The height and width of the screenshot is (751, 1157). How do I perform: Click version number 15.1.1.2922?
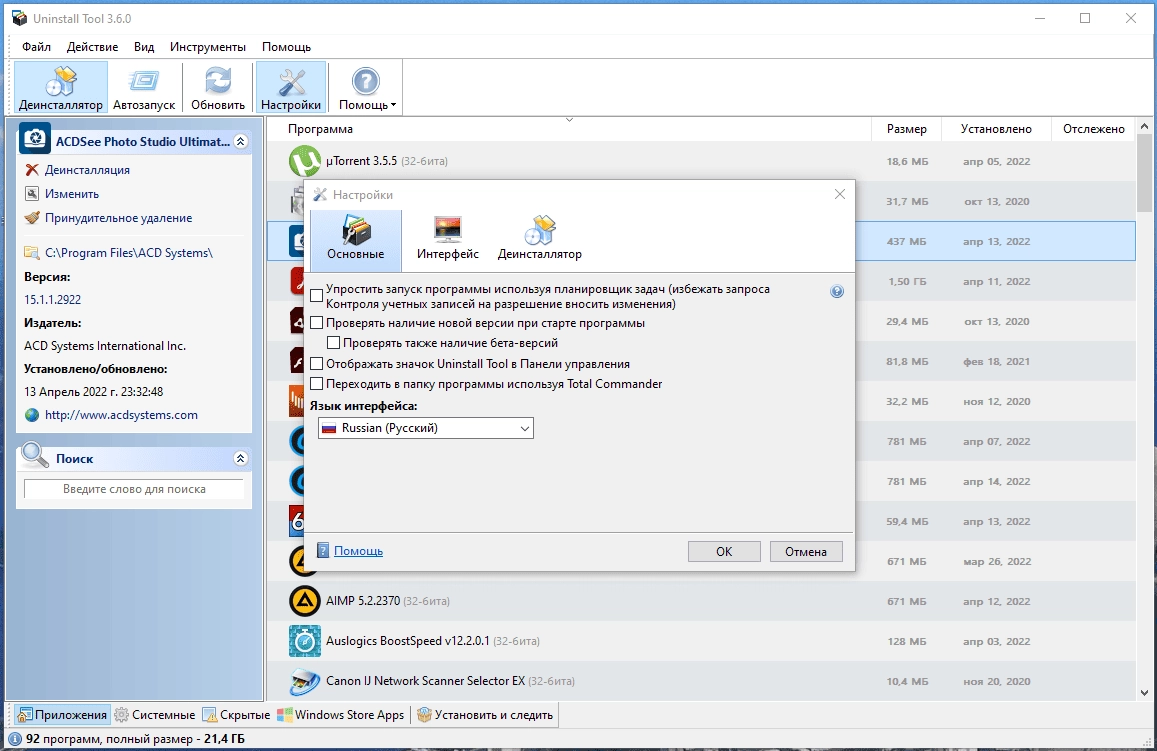(x=52, y=300)
